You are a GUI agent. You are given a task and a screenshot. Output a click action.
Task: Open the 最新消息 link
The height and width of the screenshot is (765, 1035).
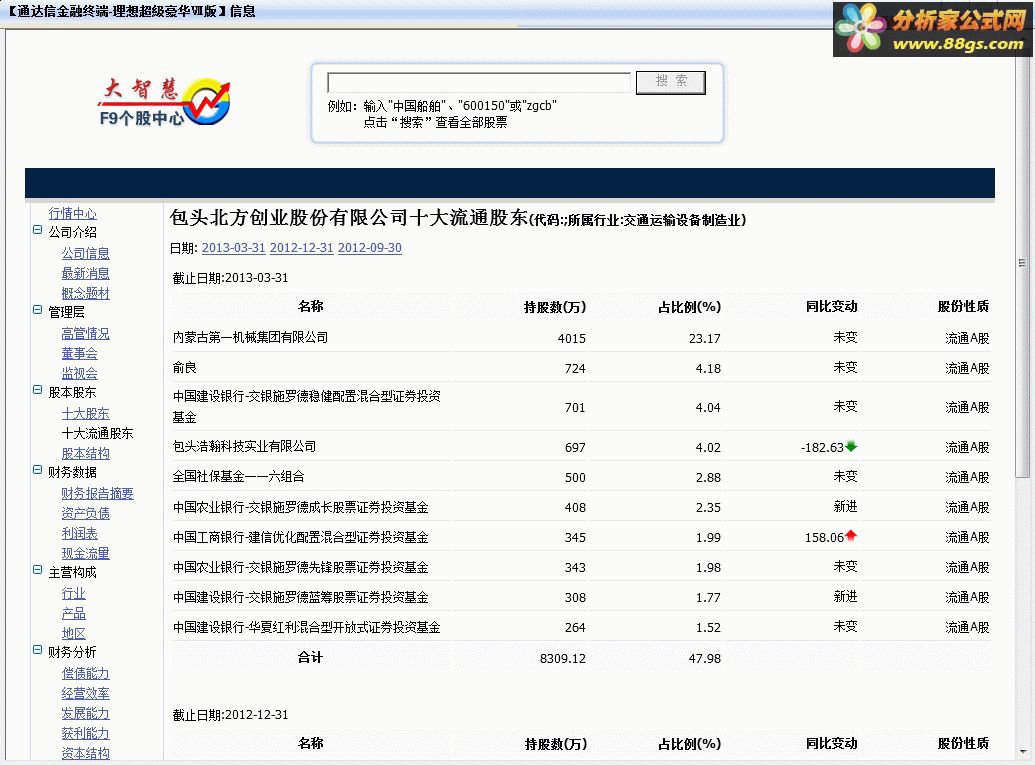85,273
